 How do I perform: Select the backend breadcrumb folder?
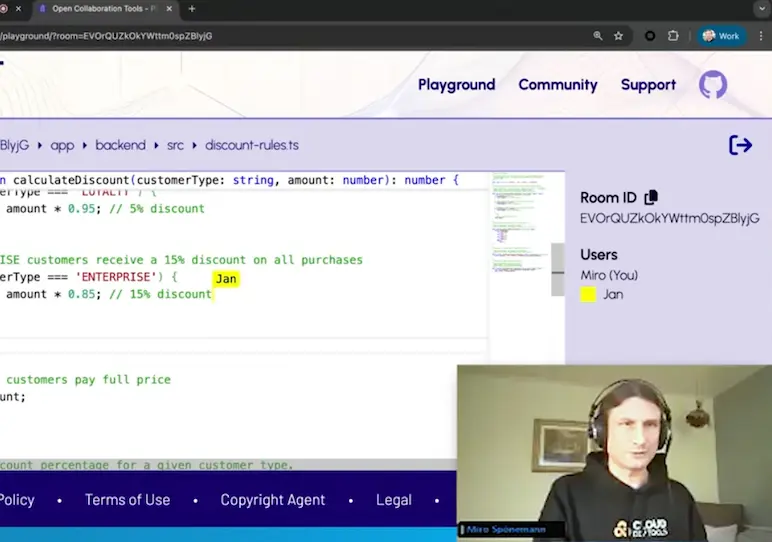(120, 145)
